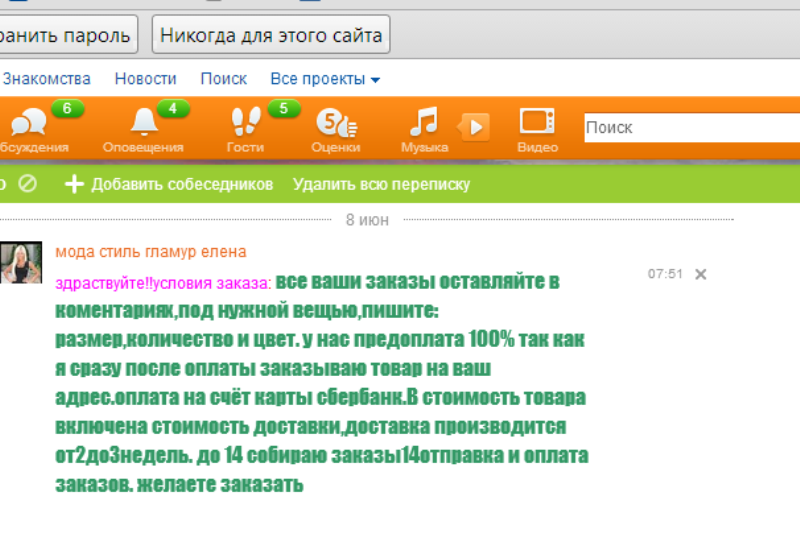800x533 pixels.
Task: Click Никогда для этого сайта button
Action: tap(271, 35)
